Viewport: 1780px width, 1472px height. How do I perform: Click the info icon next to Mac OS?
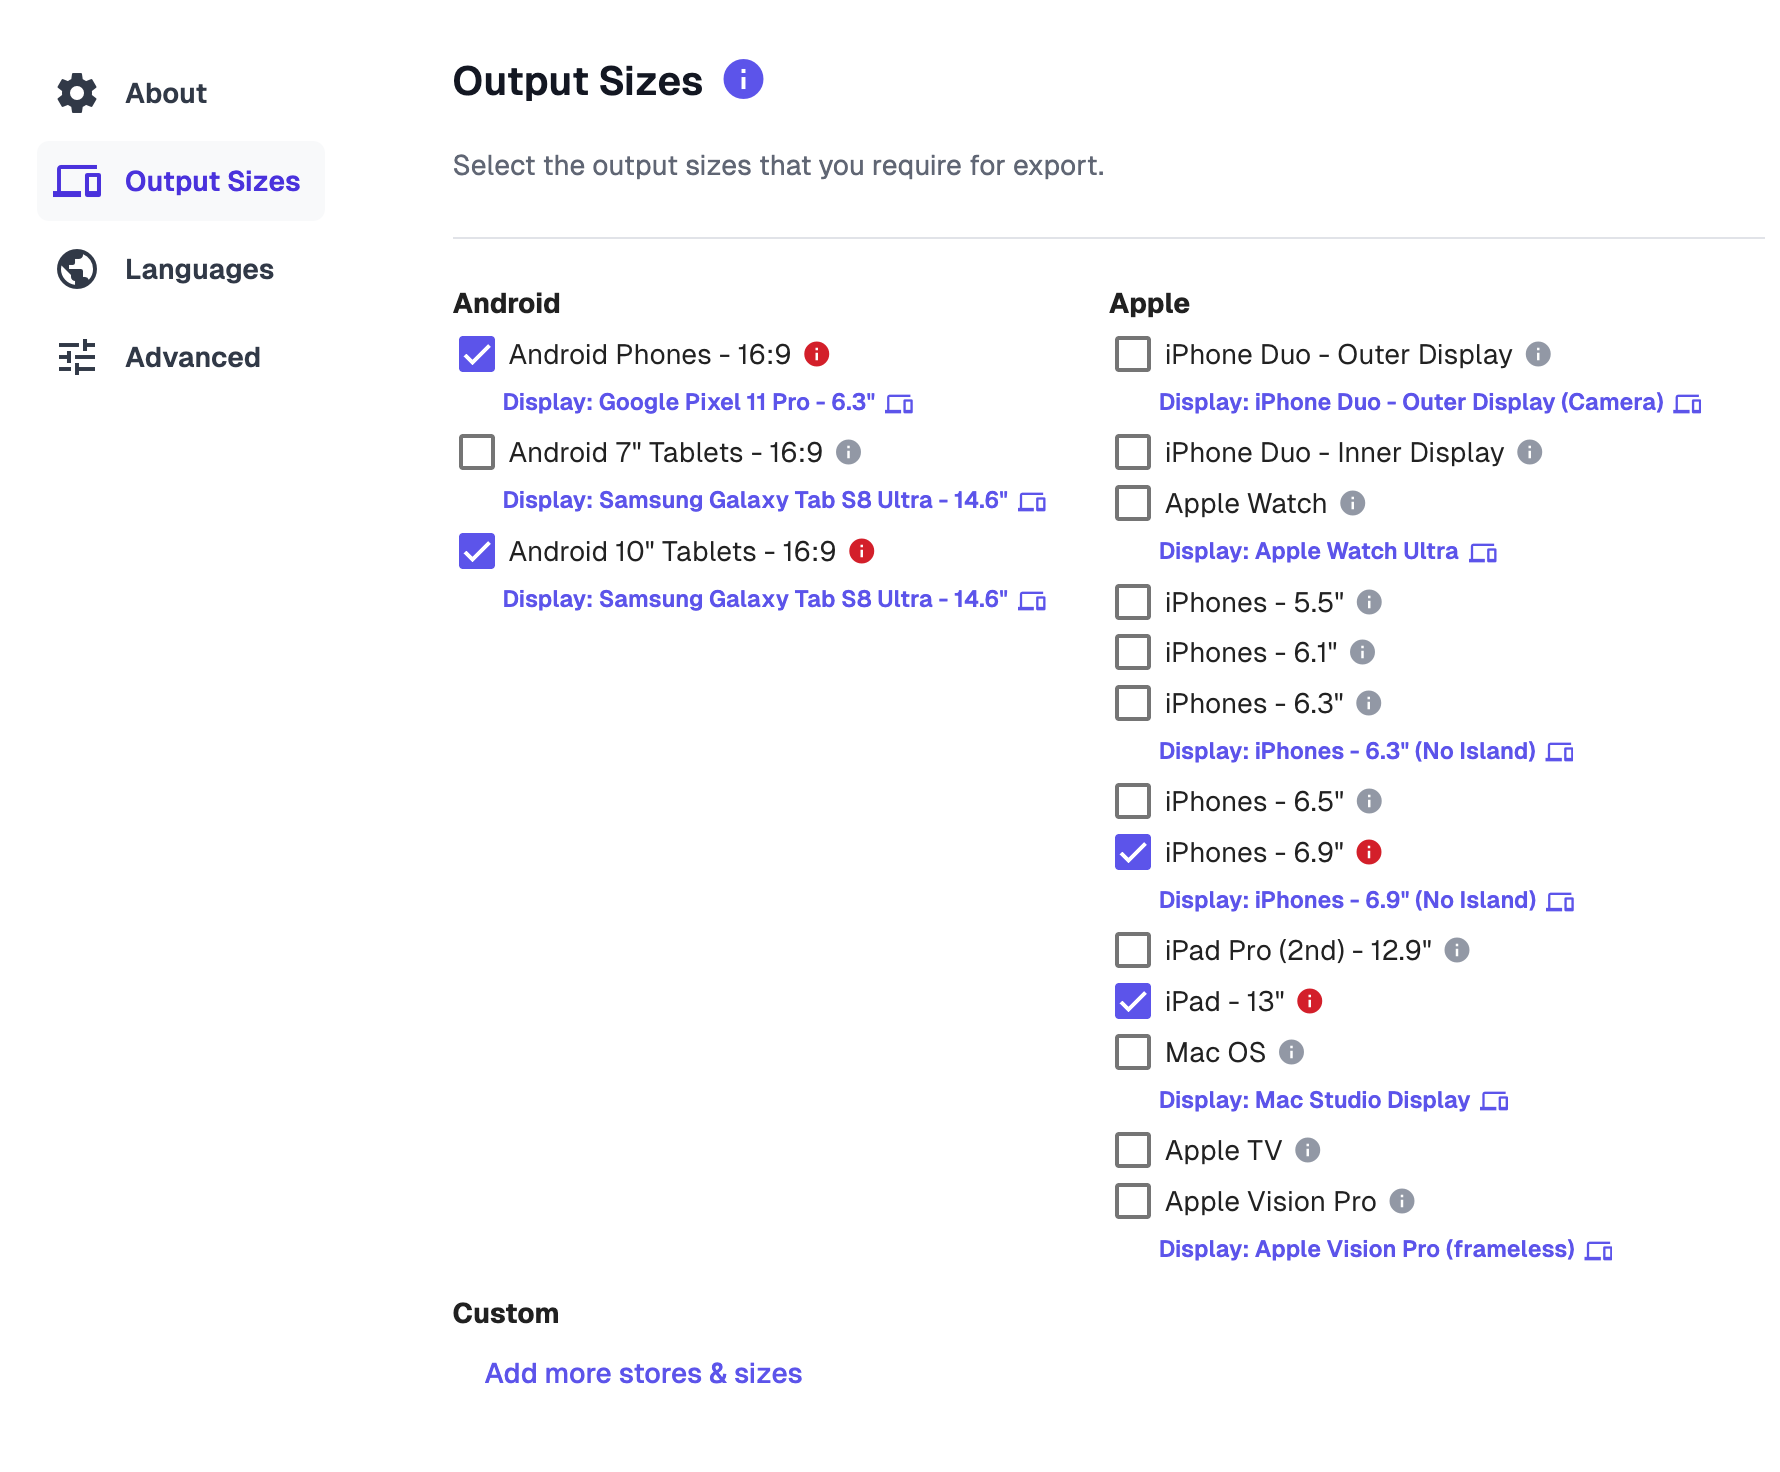(x=1292, y=1052)
